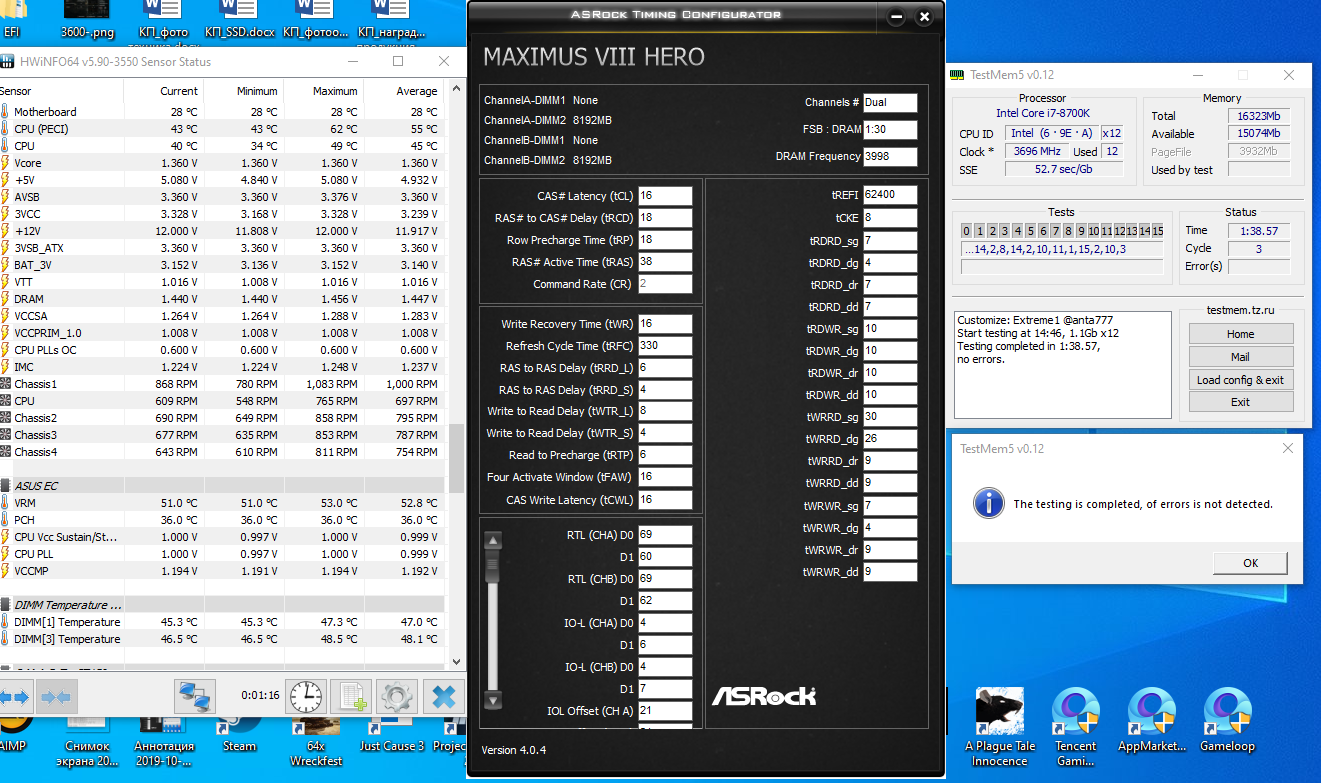Click the scroll up arrow in ASRock RTL panel
The height and width of the screenshot is (783, 1321).
(491, 542)
